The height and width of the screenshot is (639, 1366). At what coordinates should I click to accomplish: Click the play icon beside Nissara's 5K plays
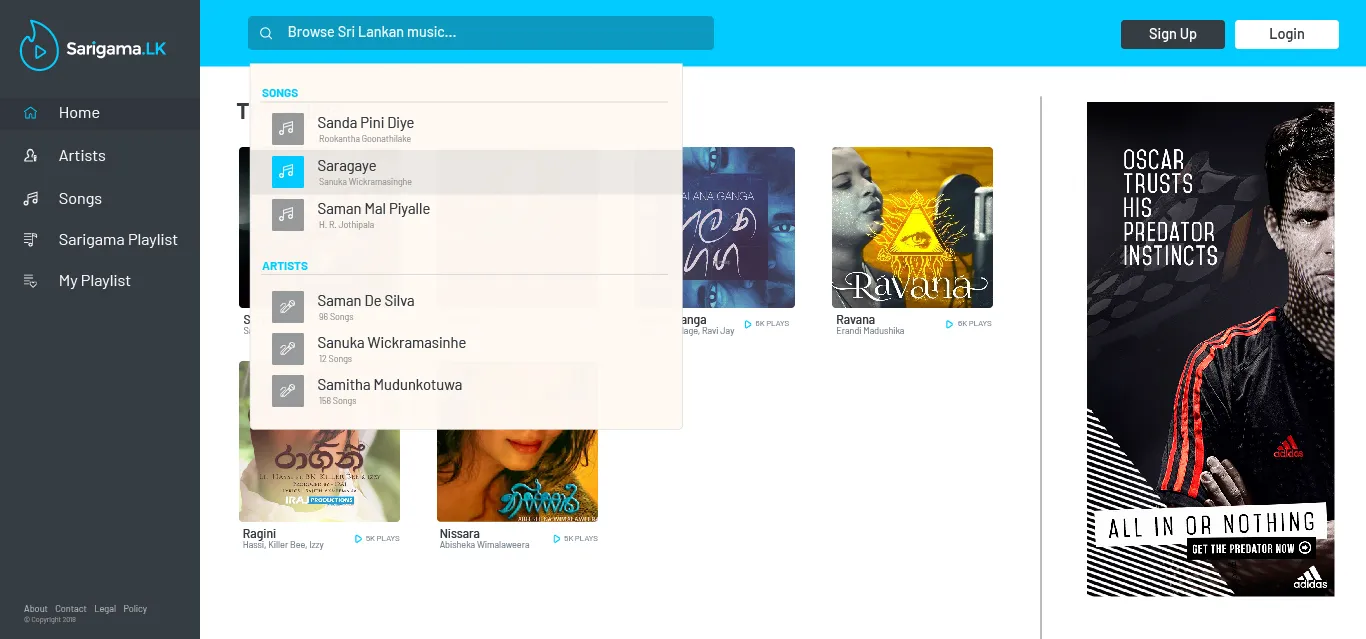pos(557,539)
